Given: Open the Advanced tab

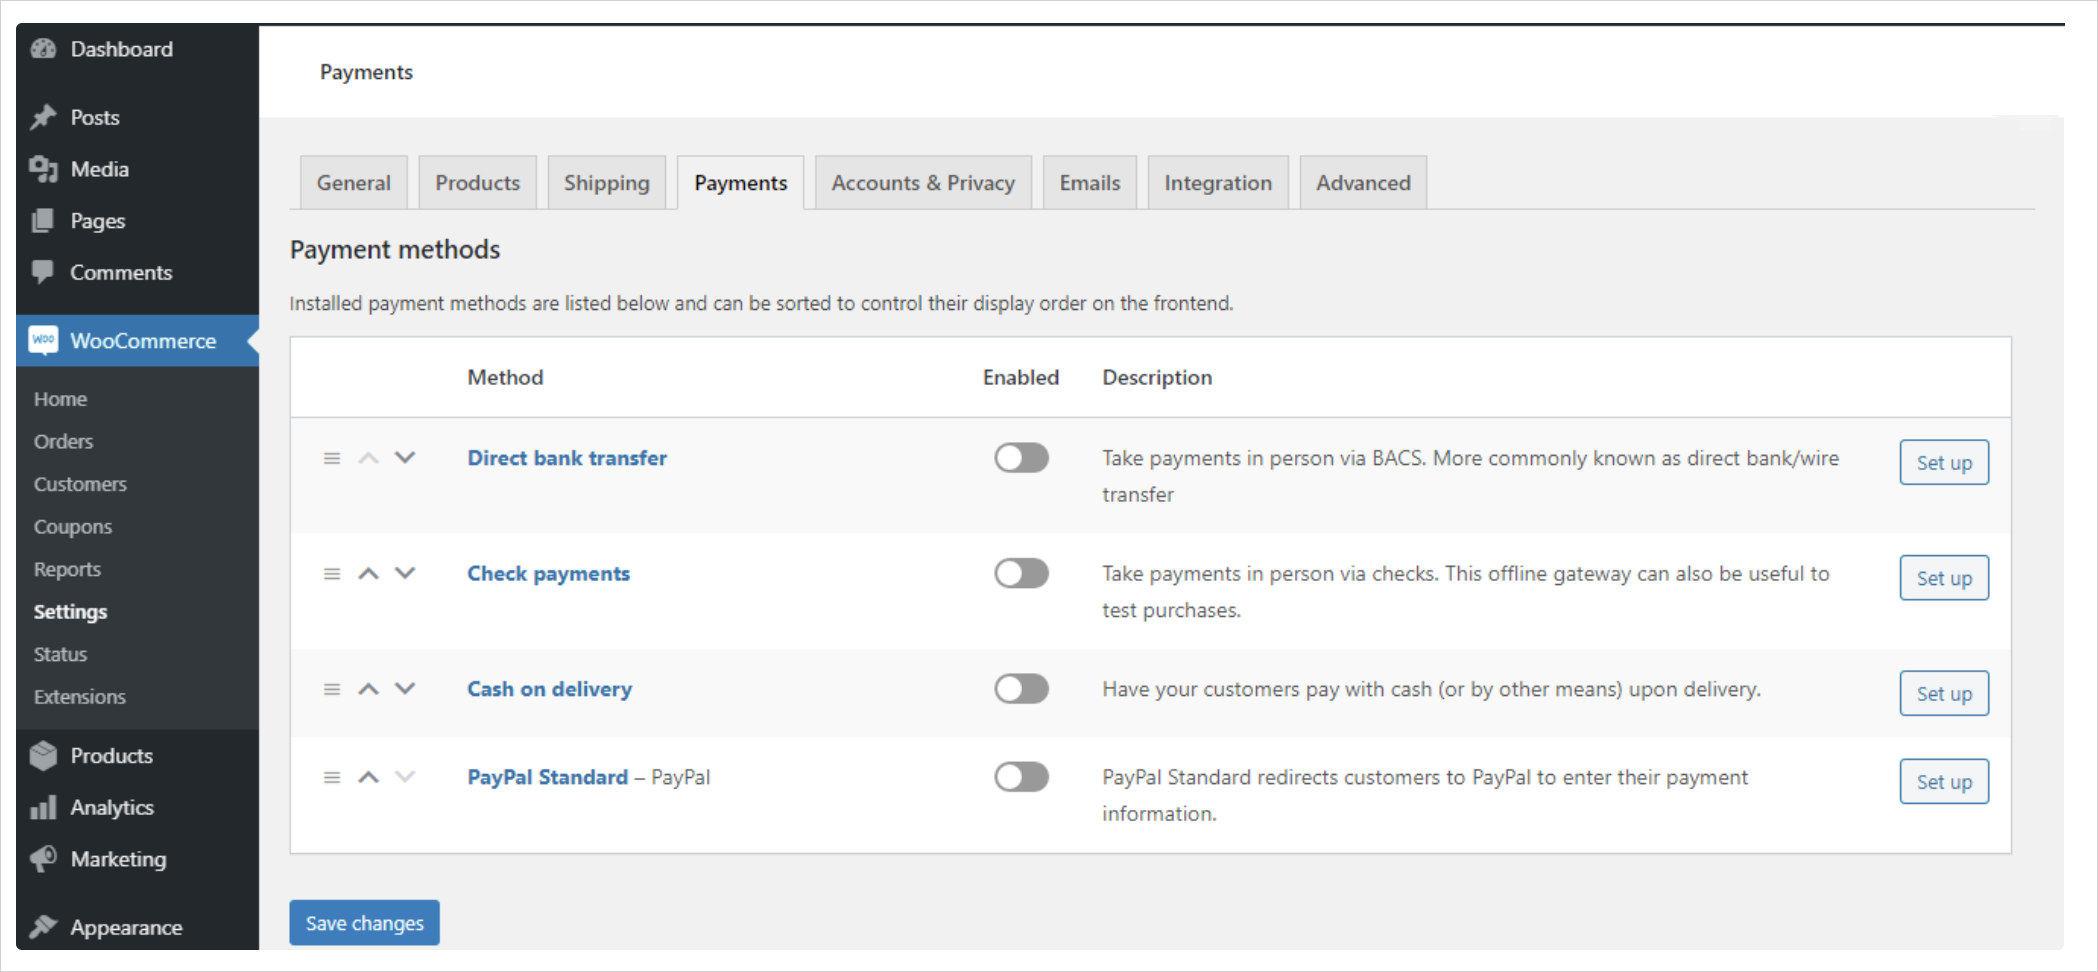Looking at the screenshot, I should pyautogui.click(x=1363, y=183).
